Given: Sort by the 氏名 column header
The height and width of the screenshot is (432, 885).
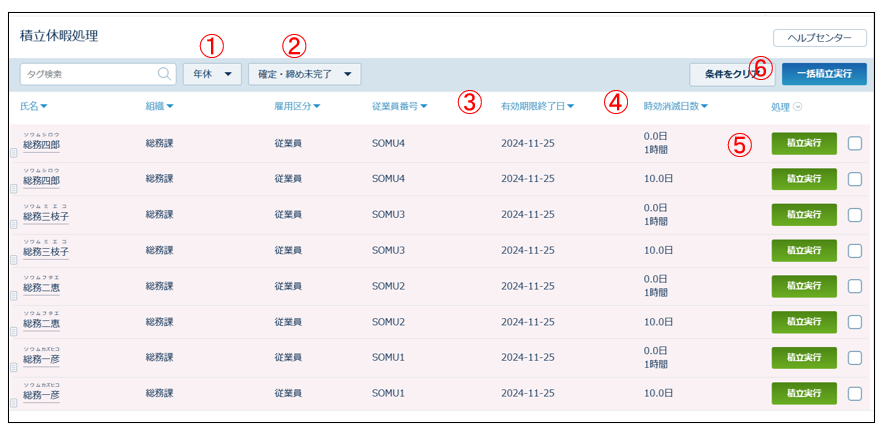Looking at the screenshot, I should (33, 106).
